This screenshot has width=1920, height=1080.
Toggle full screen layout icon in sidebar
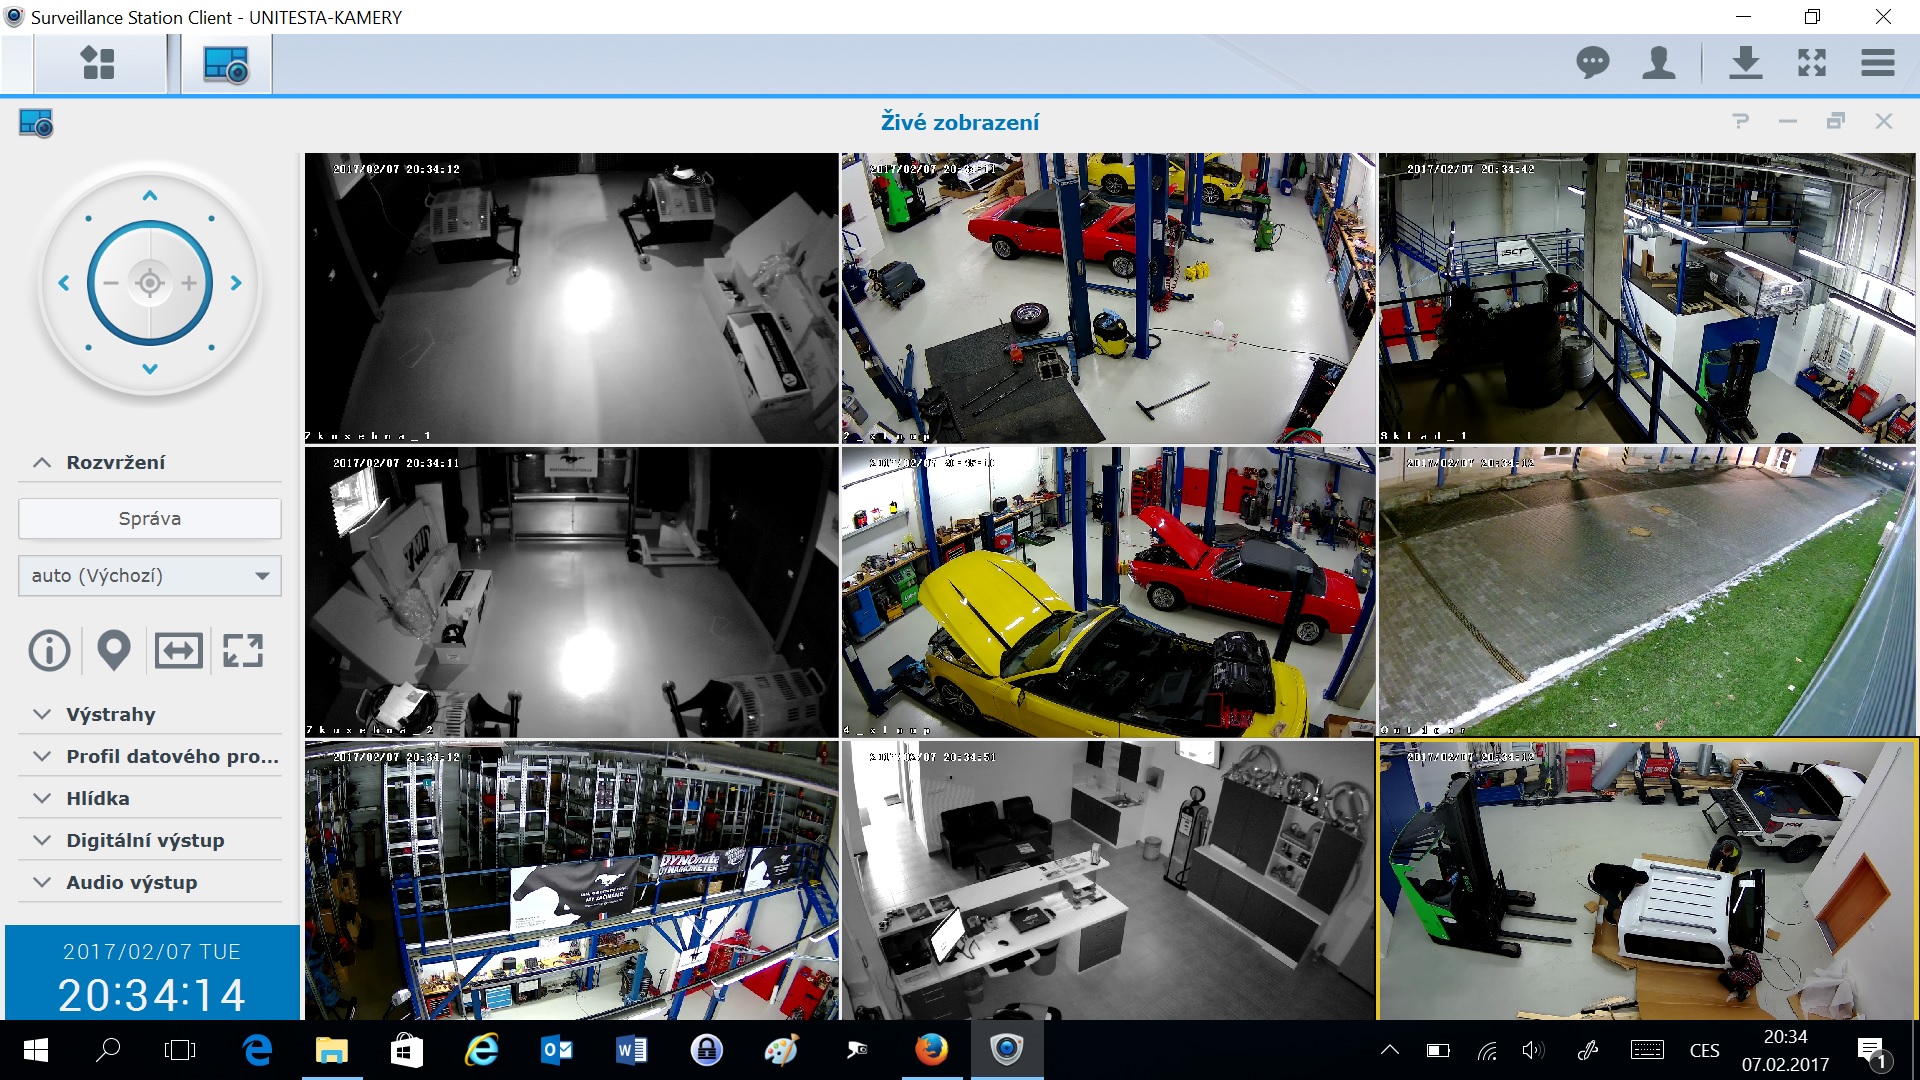tap(242, 651)
